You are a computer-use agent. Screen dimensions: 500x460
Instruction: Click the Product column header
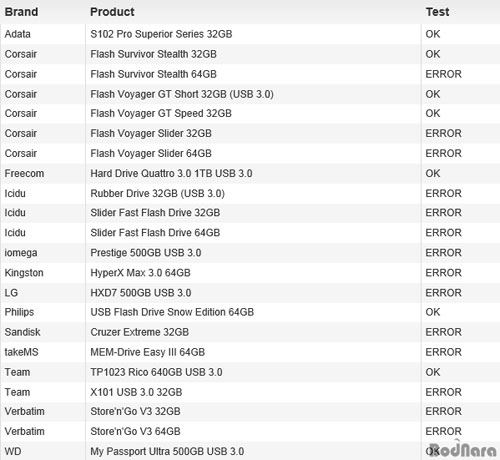[x=112, y=12]
